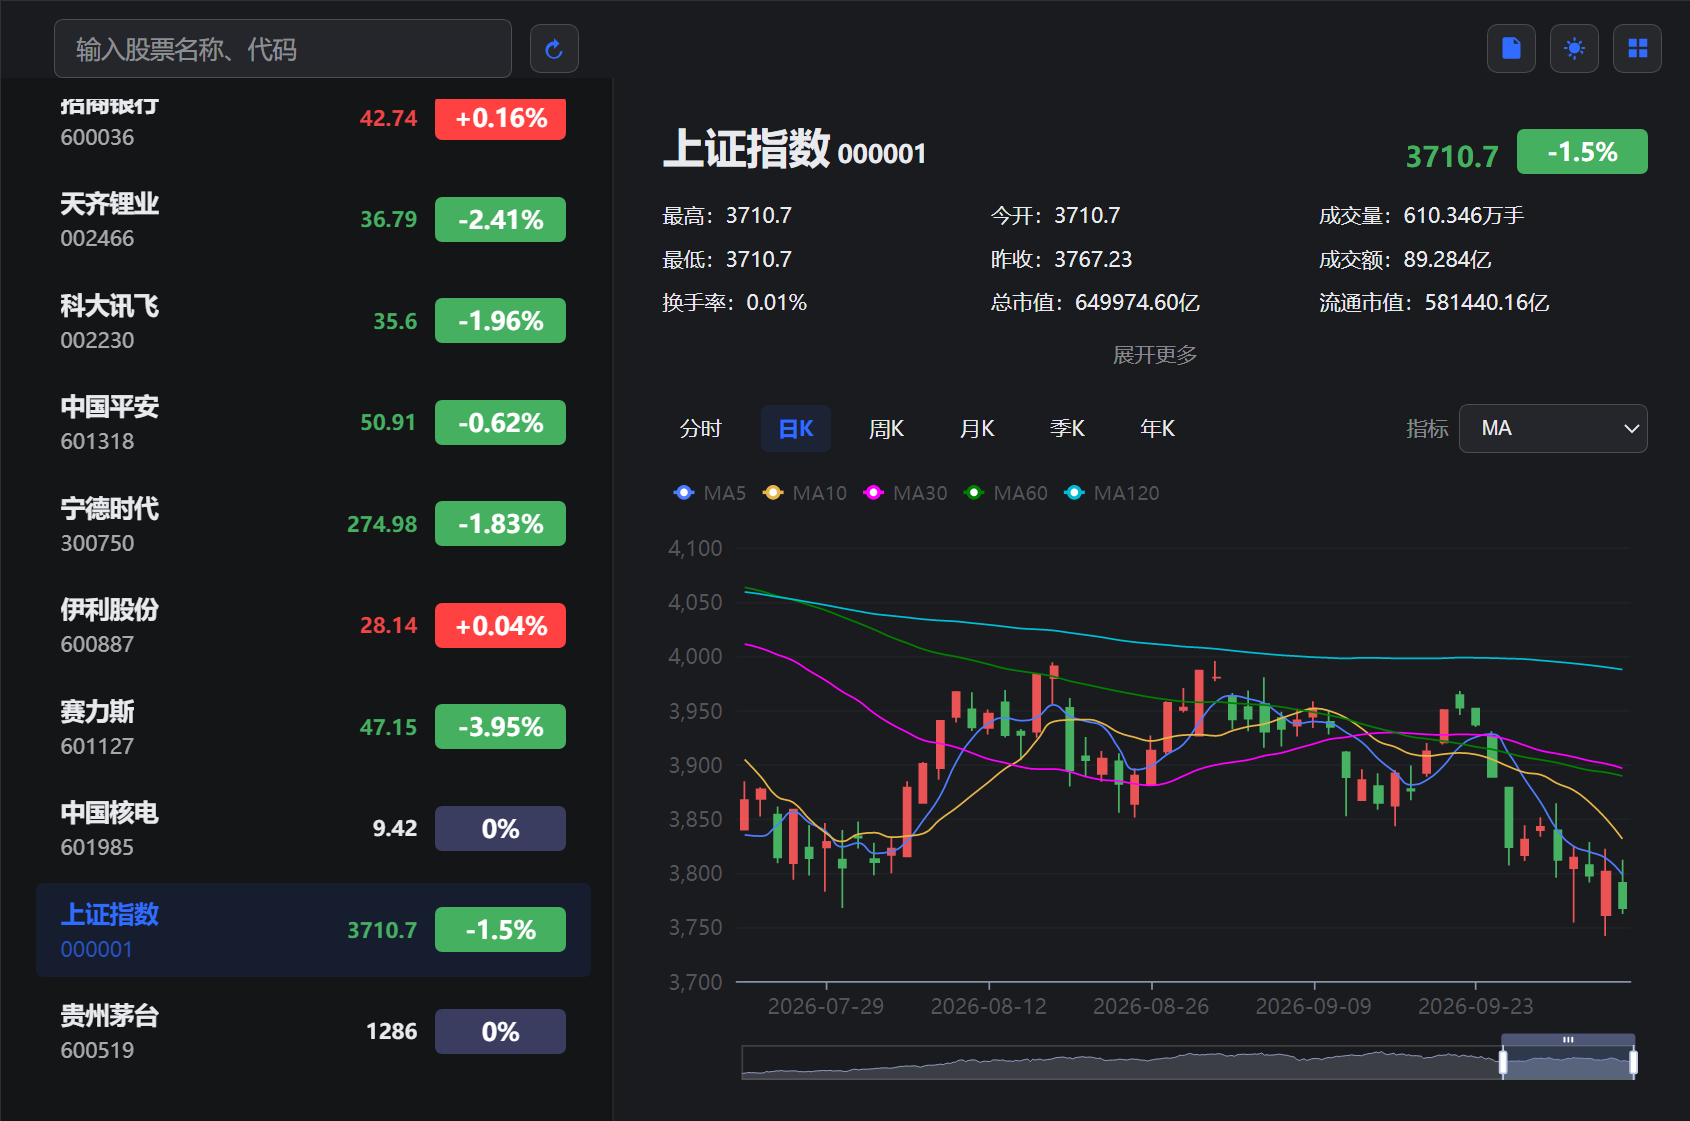Switch to the 年K chart tab
Image resolution: width=1690 pixels, height=1121 pixels.
tap(1157, 429)
